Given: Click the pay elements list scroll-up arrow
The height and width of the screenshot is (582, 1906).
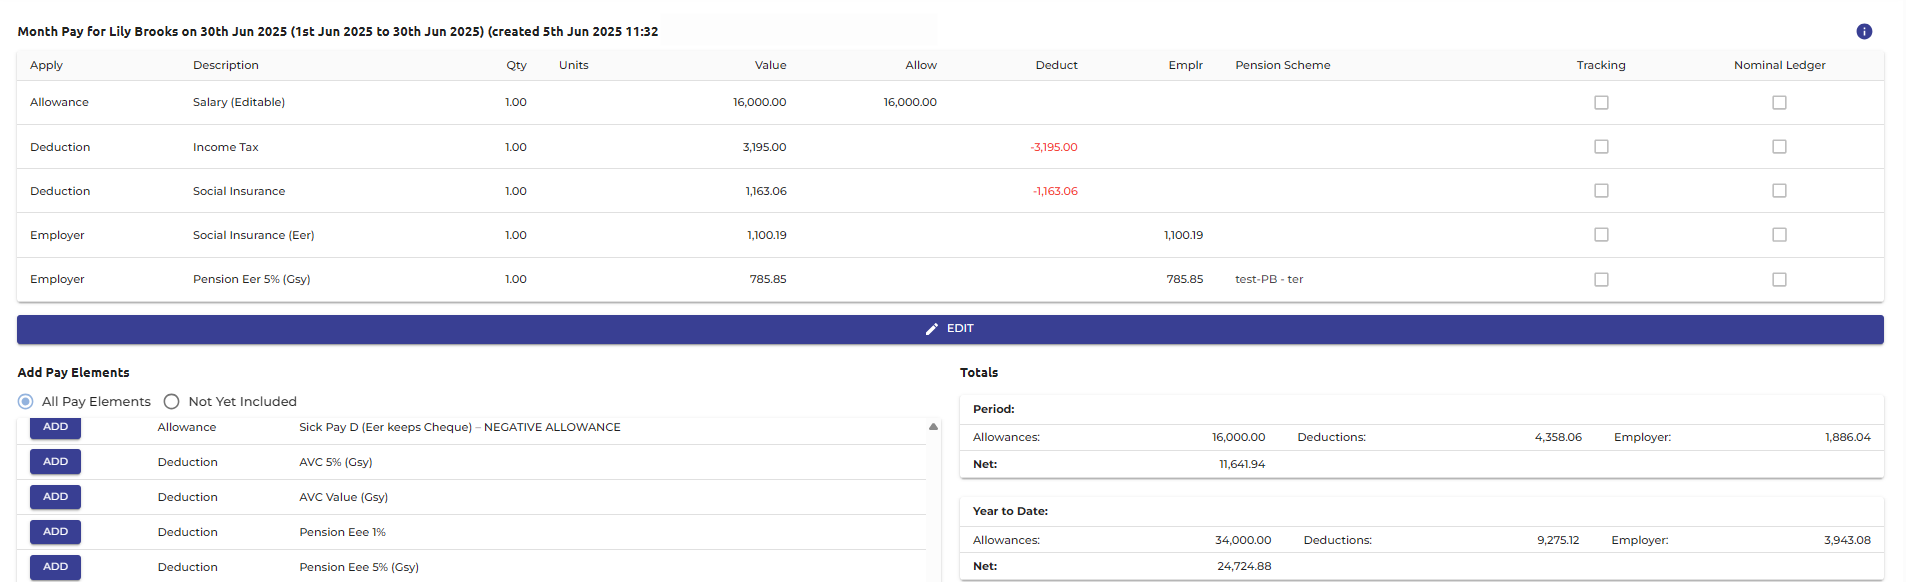Looking at the screenshot, I should pos(933,426).
